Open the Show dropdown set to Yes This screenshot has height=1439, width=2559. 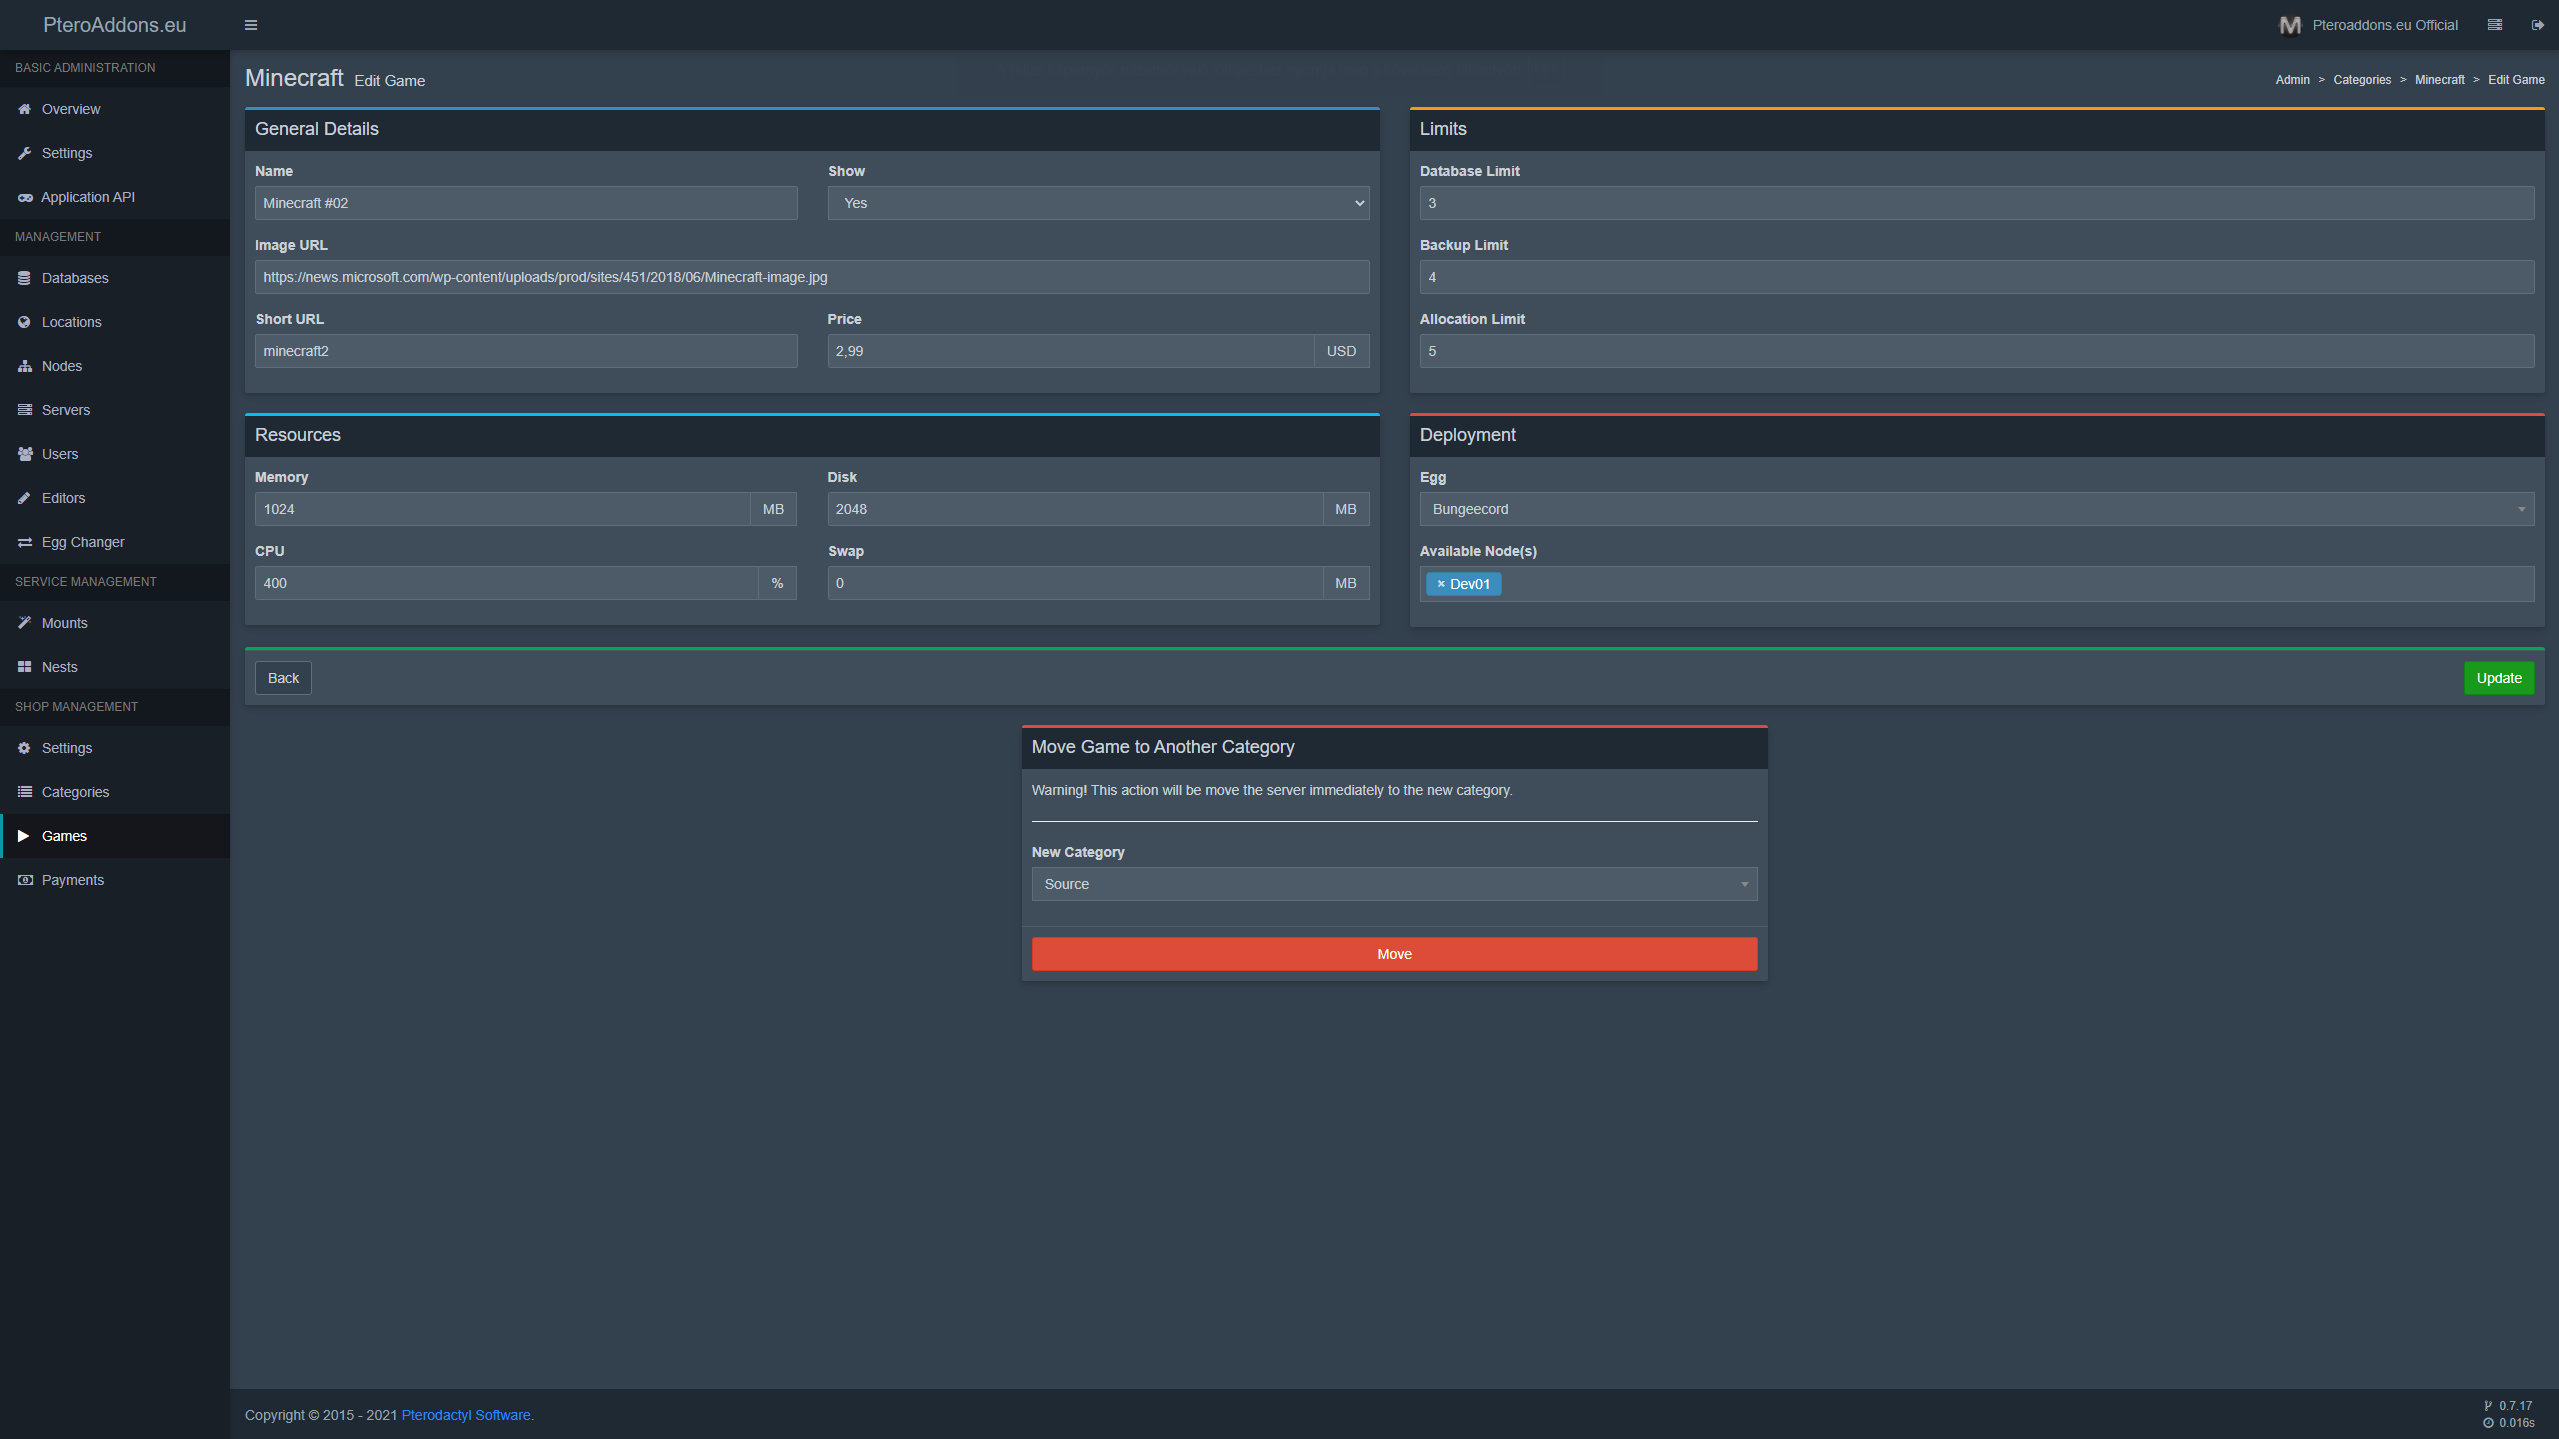(1097, 203)
